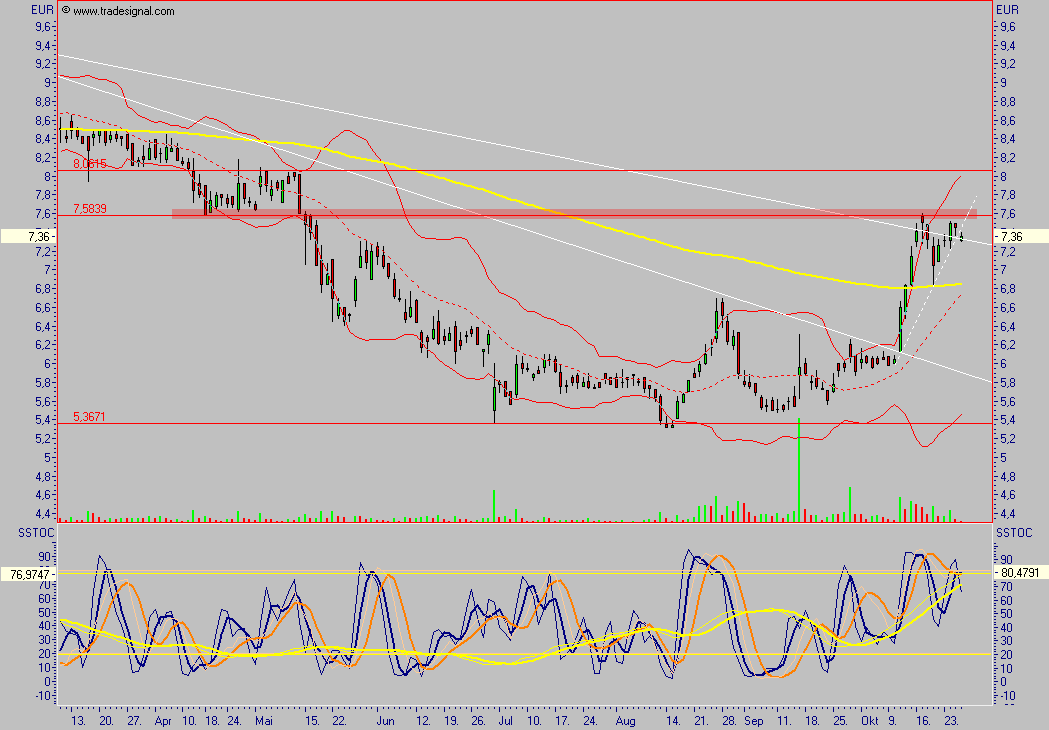Viewport: 1049px width, 730px height.
Task: Click the tallest green volume bar in September
Action: point(799,470)
